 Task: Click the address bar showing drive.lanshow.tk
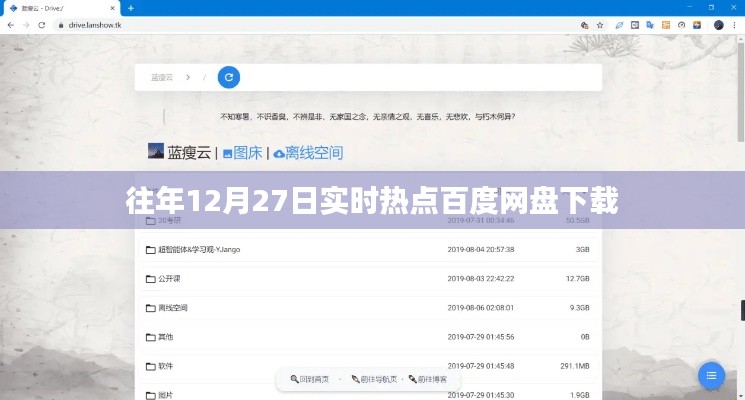point(314,25)
